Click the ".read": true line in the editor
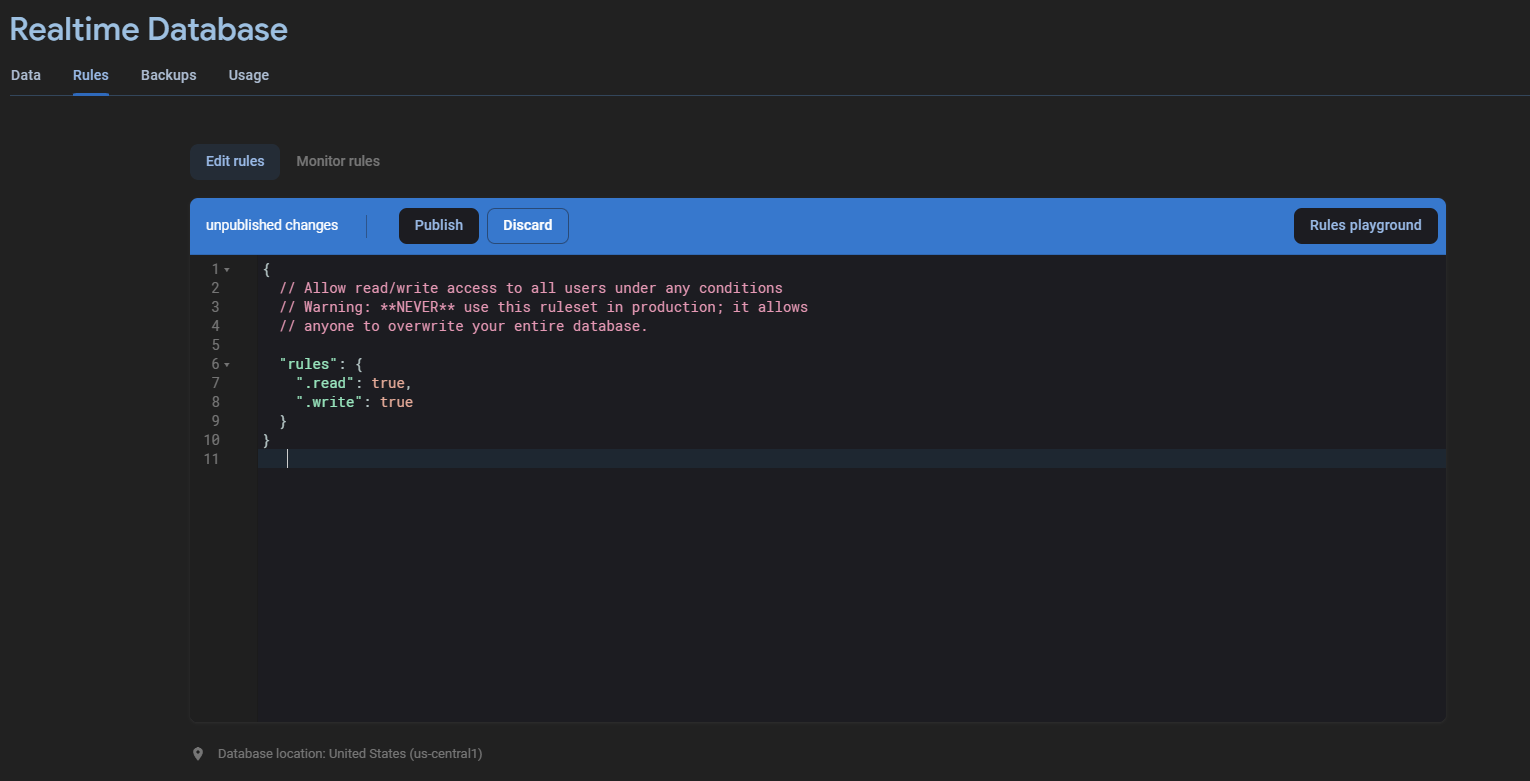The width and height of the screenshot is (1530, 781). click(354, 383)
